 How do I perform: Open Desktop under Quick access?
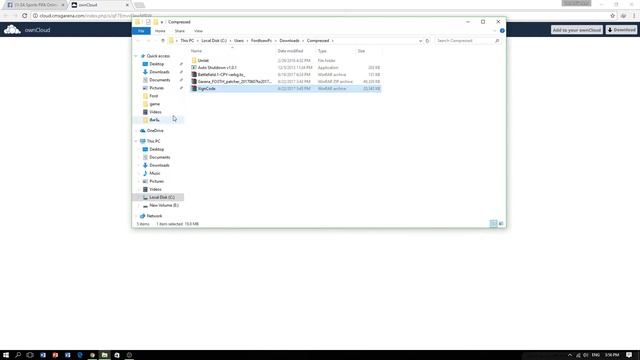[157, 64]
